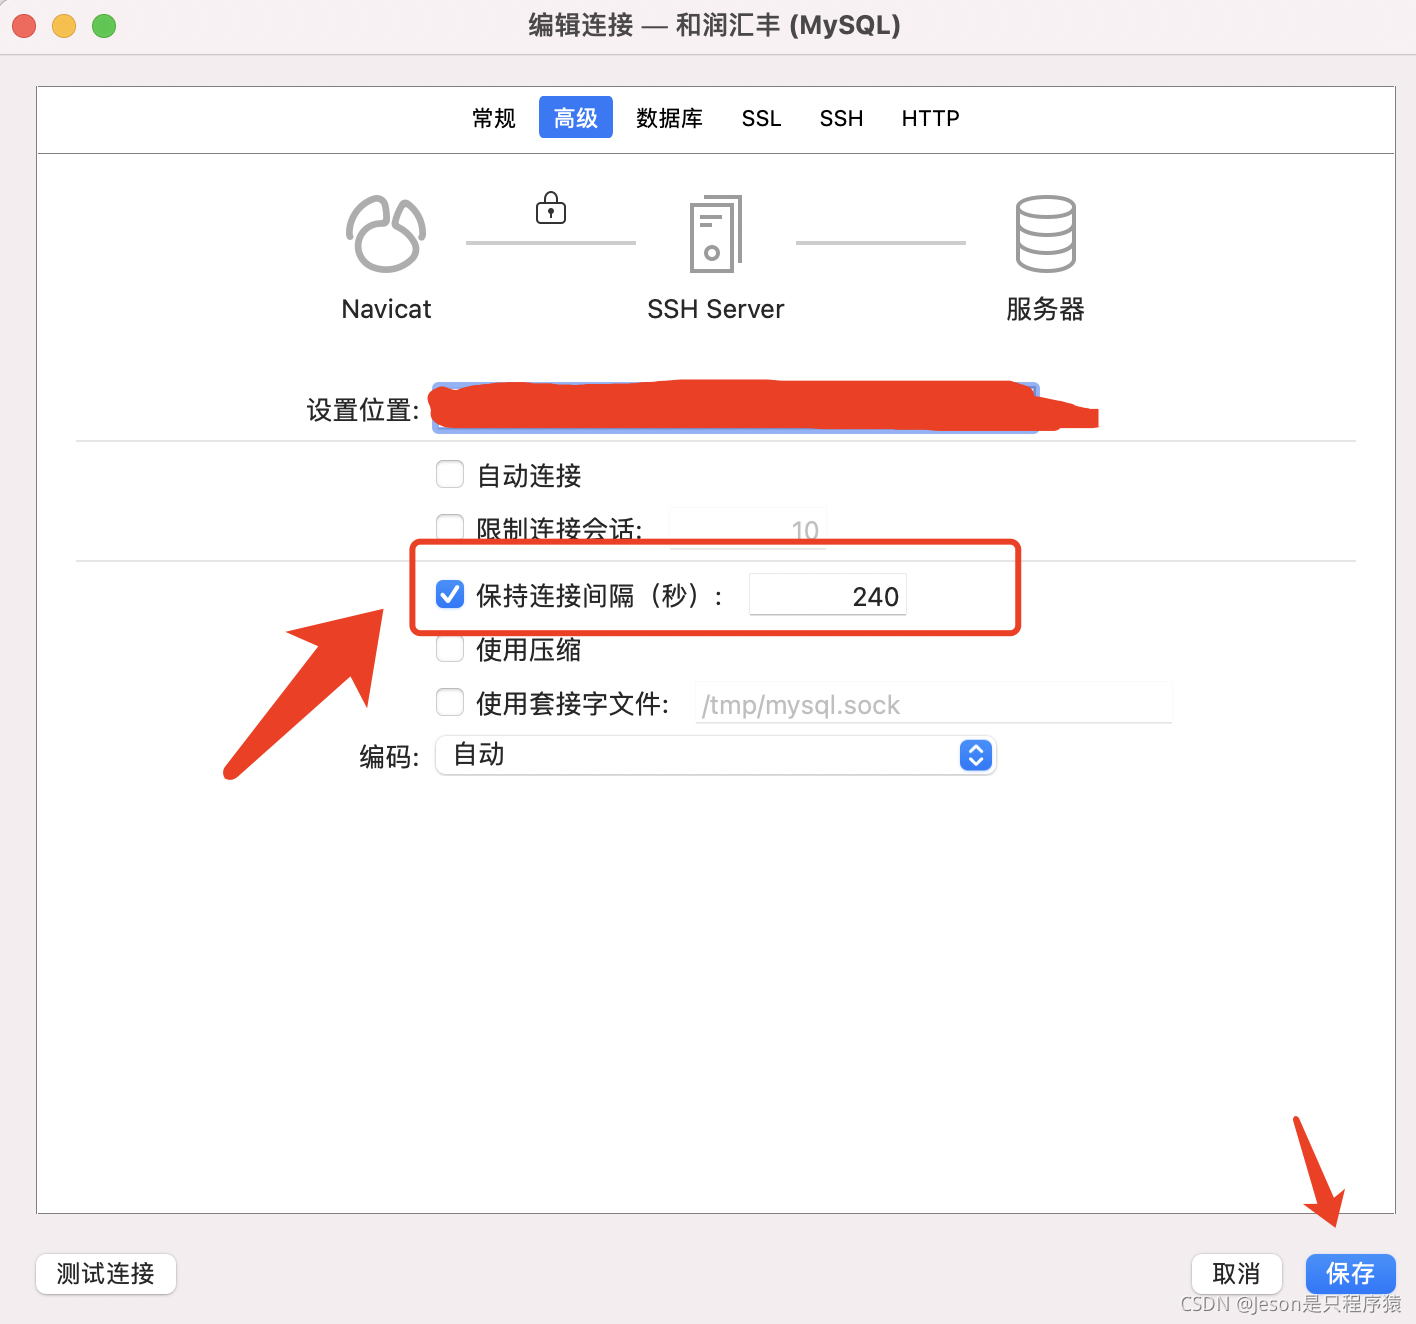Close the window with the red button

tap(24, 26)
